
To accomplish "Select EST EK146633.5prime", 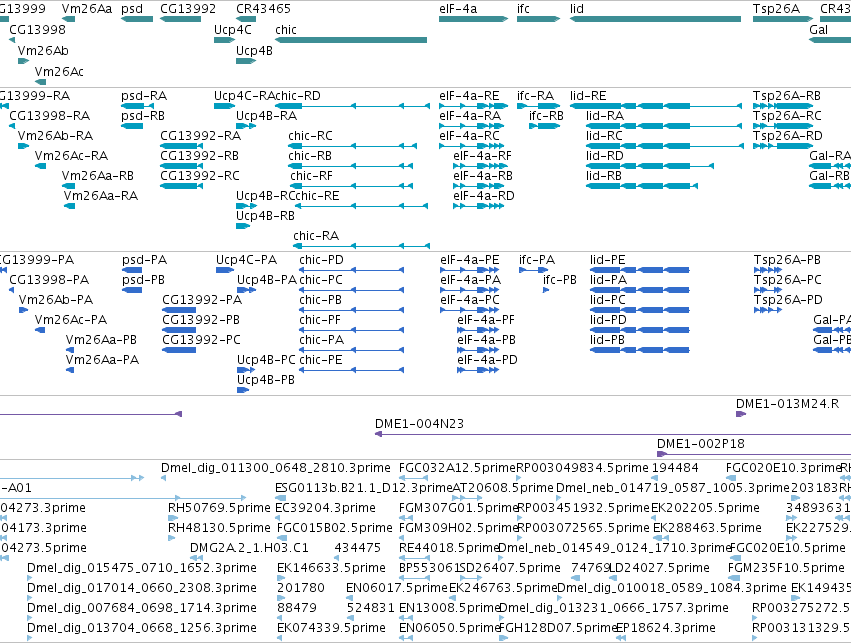I will tap(331, 568).
